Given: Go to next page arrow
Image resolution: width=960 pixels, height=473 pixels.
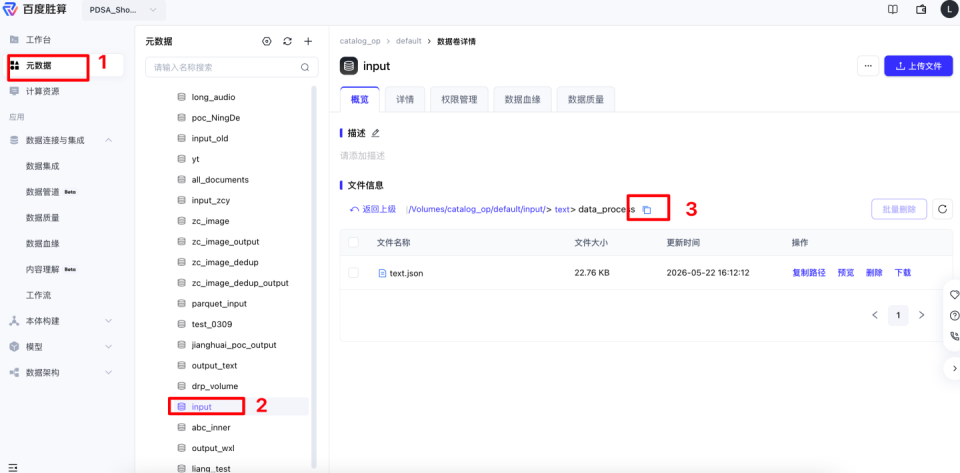Looking at the screenshot, I should 921,315.
